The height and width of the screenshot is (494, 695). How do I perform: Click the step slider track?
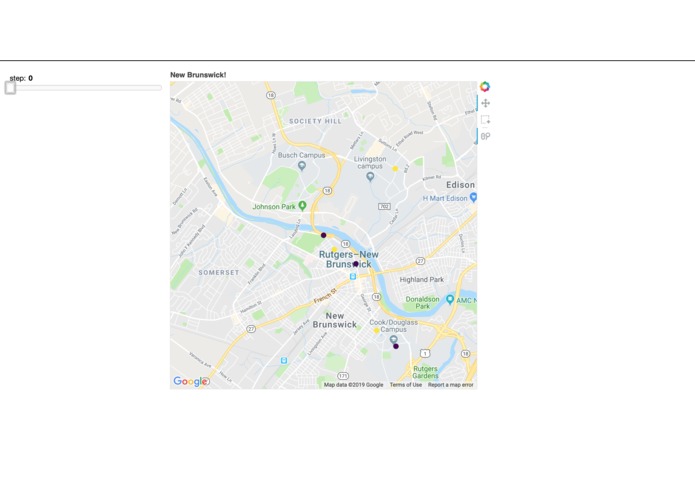pyautogui.click(x=84, y=88)
